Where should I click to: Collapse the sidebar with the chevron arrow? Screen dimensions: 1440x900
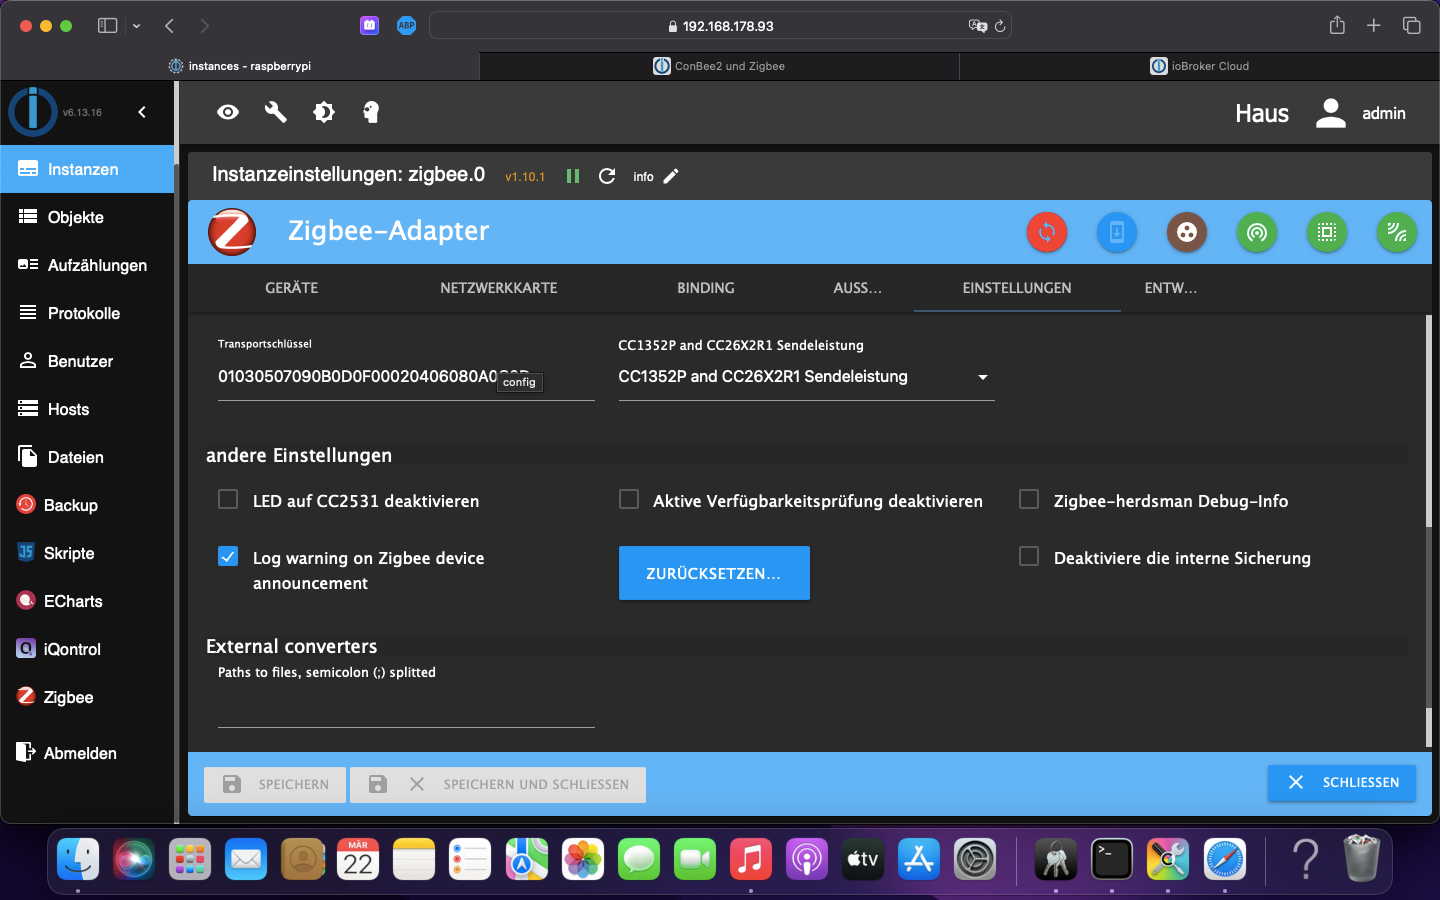pos(142,112)
